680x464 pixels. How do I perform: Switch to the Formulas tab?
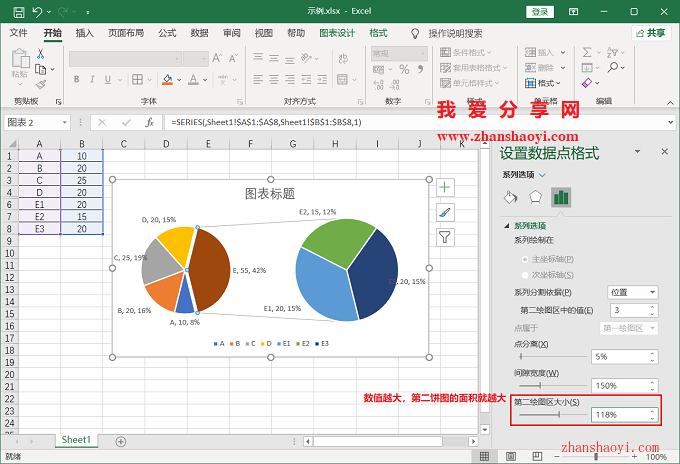(167, 33)
